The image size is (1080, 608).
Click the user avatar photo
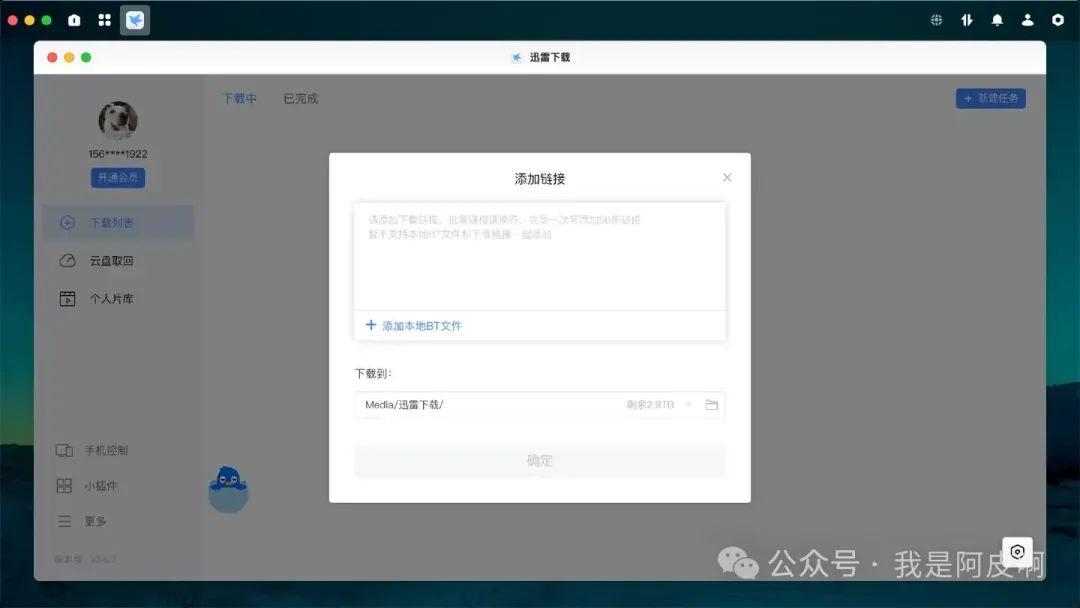pos(118,120)
